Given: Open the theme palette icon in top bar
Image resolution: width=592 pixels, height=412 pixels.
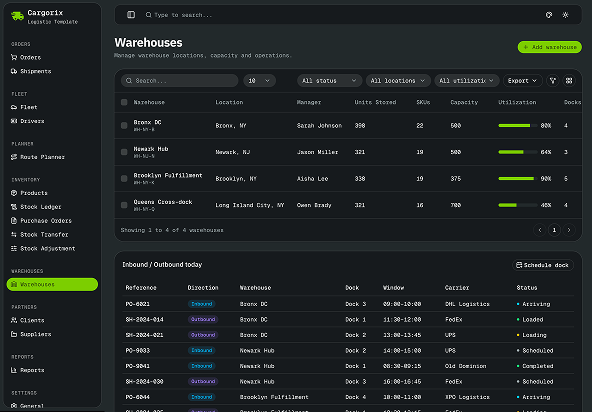Looking at the screenshot, I should [549, 15].
